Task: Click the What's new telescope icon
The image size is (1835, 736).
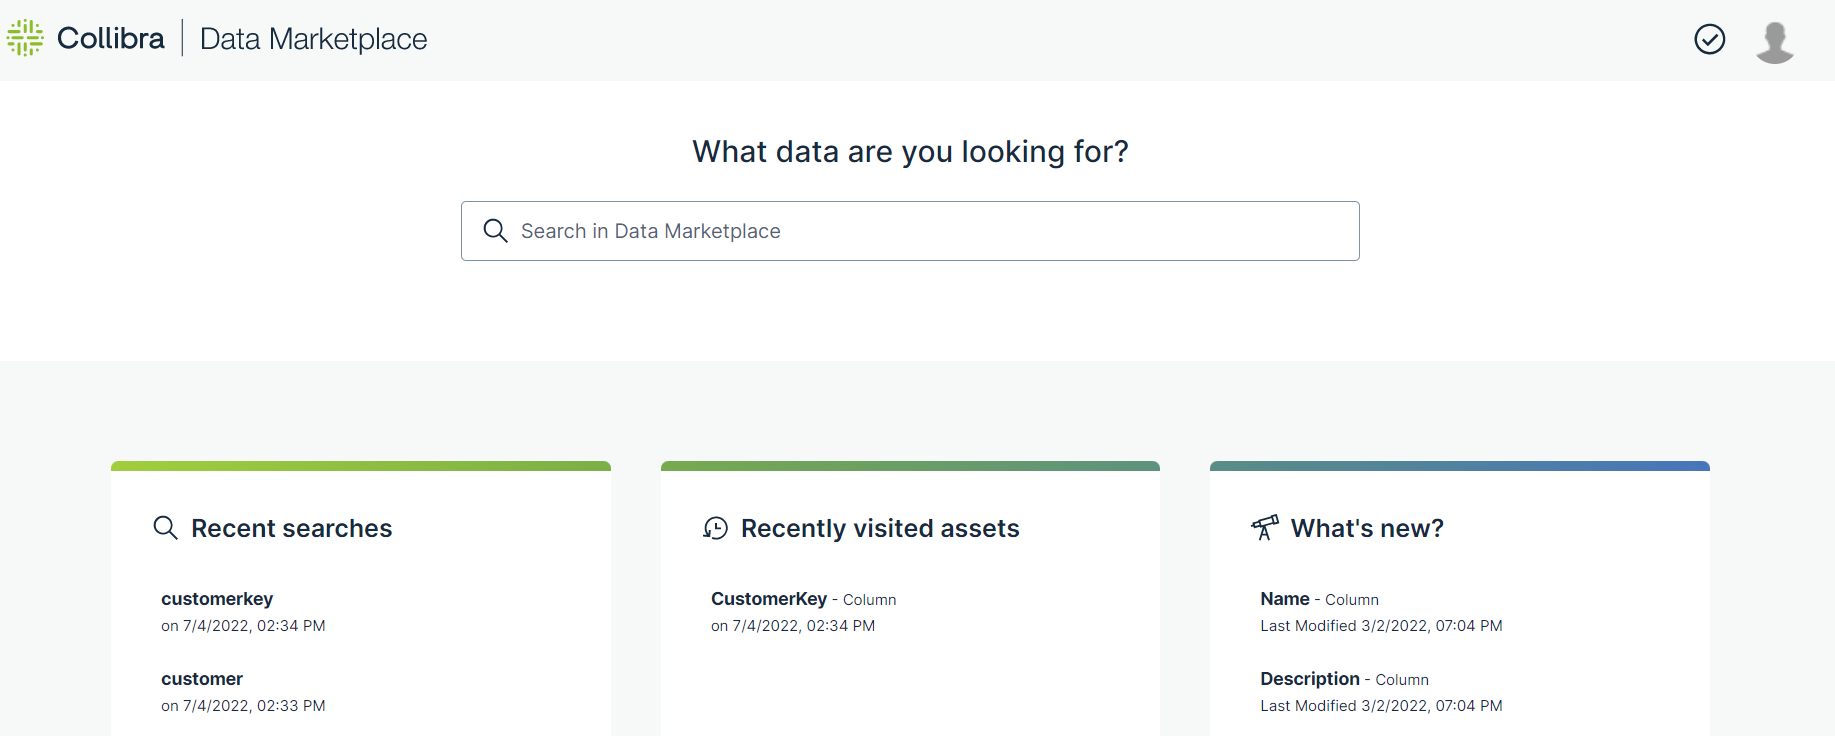Action: pos(1264,527)
